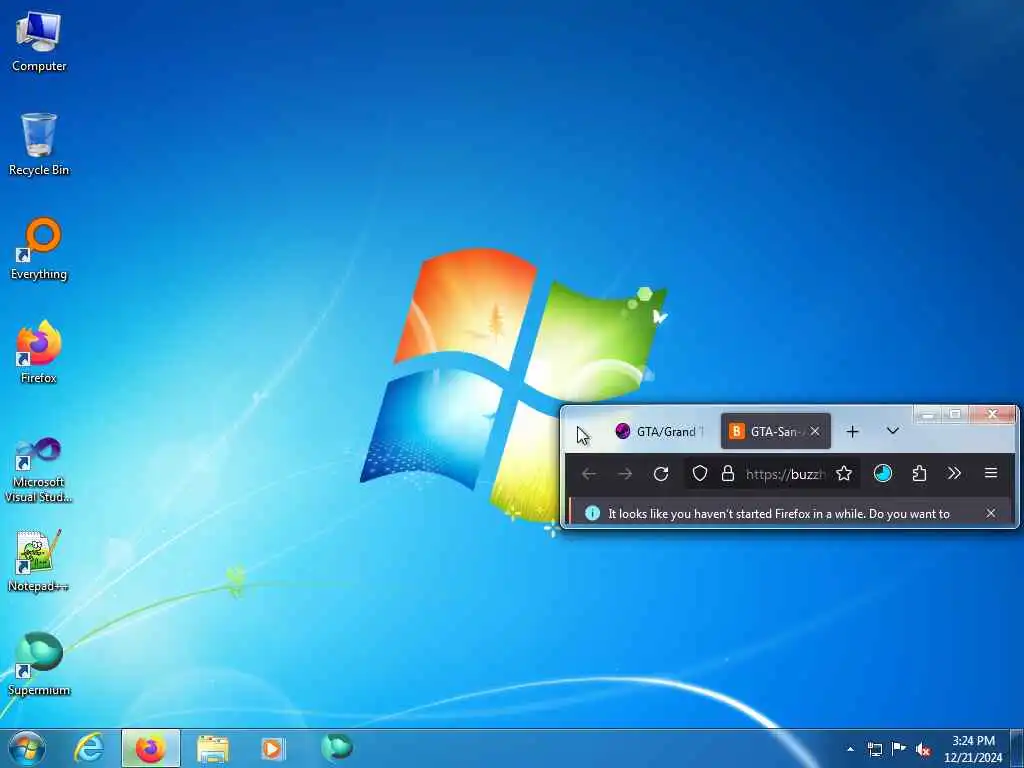Image resolution: width=1024 pixels, height=768 pixels.
Task: Open the Computer desktop icon
Action: [x=39, y=40]
